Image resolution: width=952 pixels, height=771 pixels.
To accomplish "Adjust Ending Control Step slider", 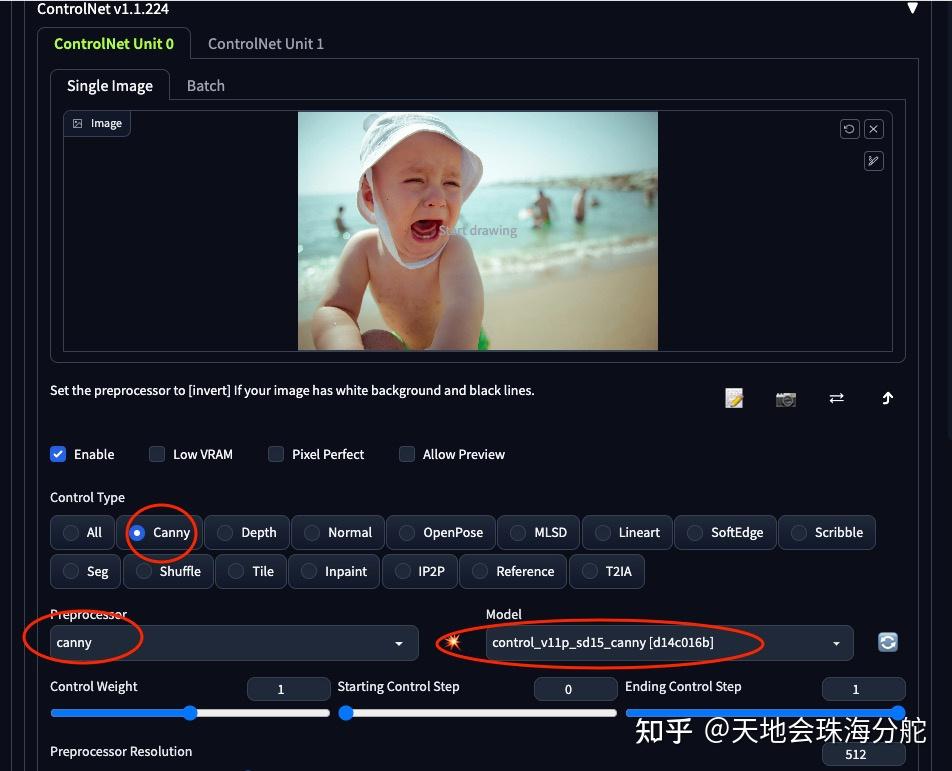I will pos(765,713).
